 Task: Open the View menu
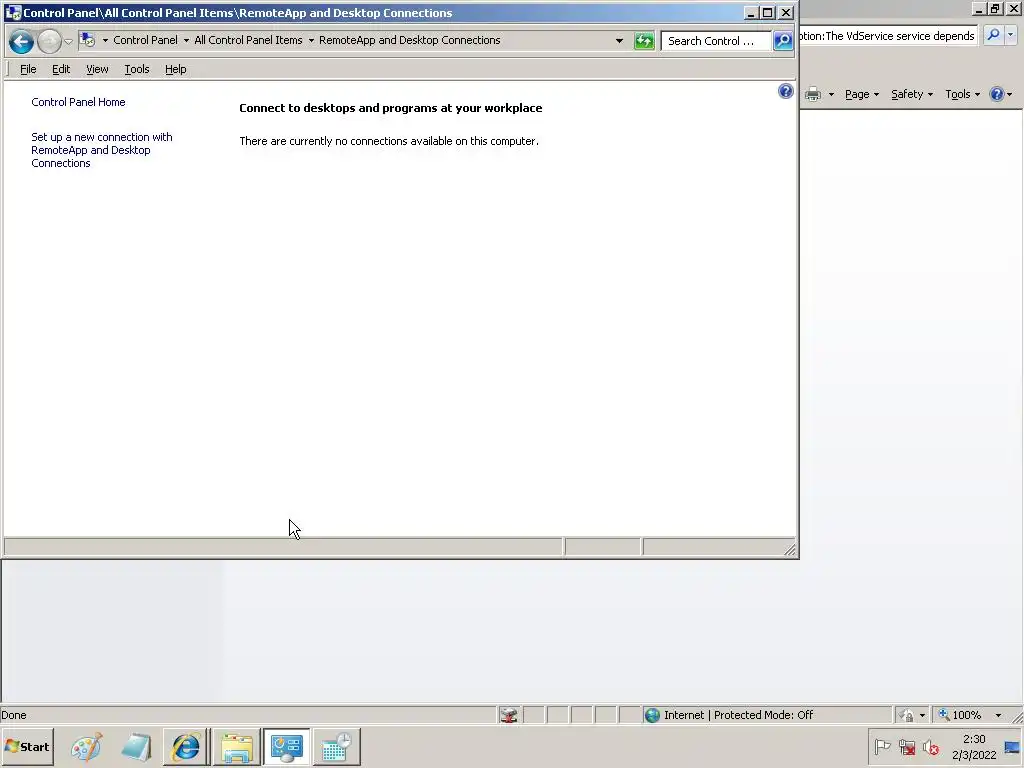point(97,69)
